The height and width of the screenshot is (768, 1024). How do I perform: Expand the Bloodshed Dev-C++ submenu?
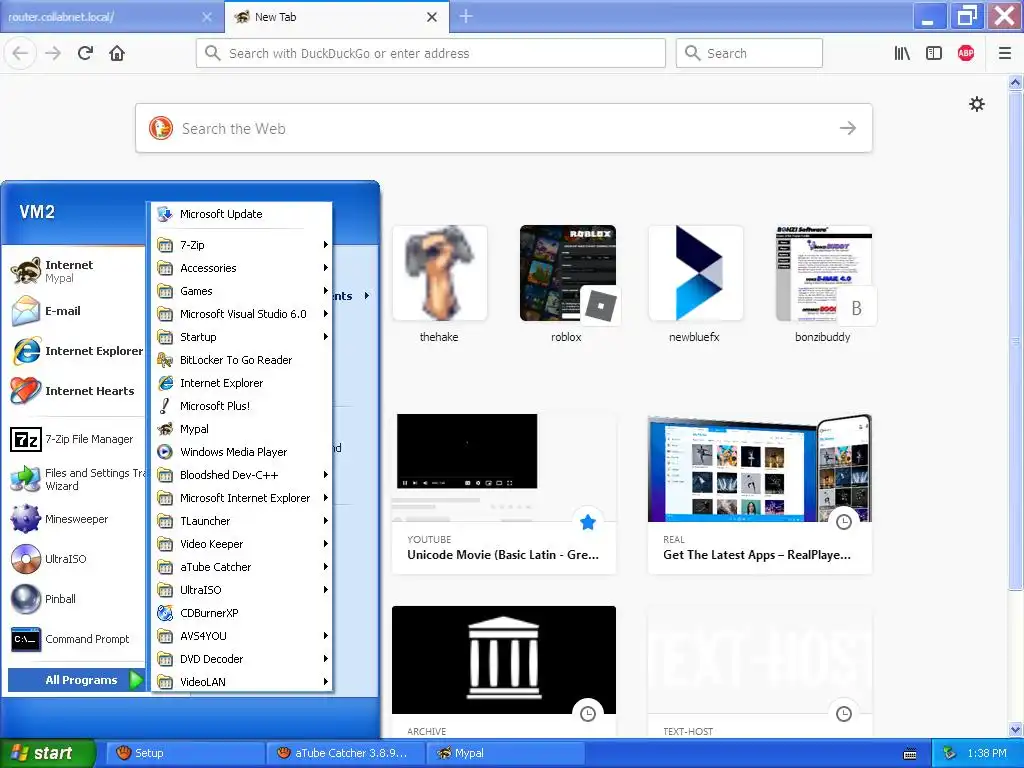tap(242, 475)
